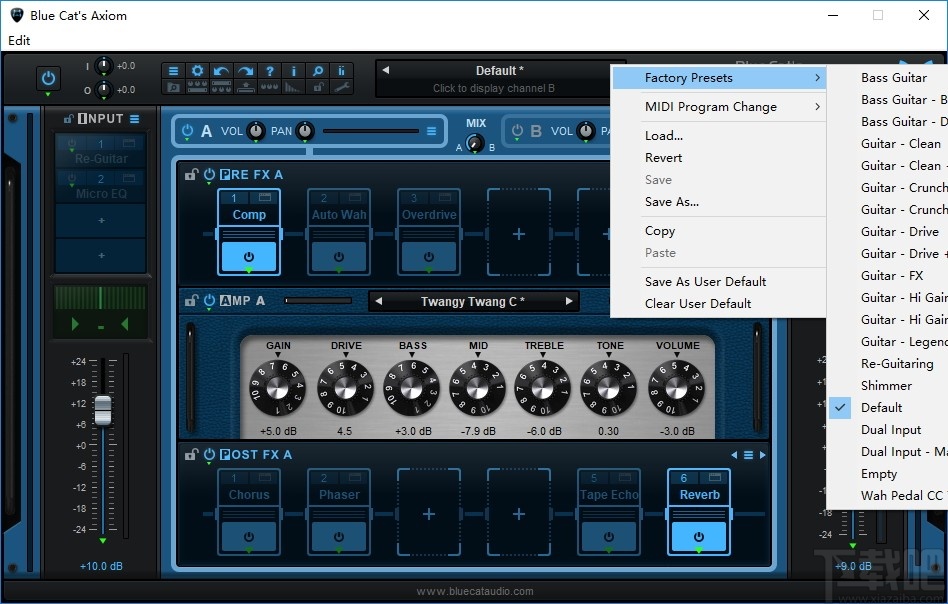This screenshot has height=604, width=948.
Task: Toggle the INPUT section lock icon
Action: click(69, 119)
